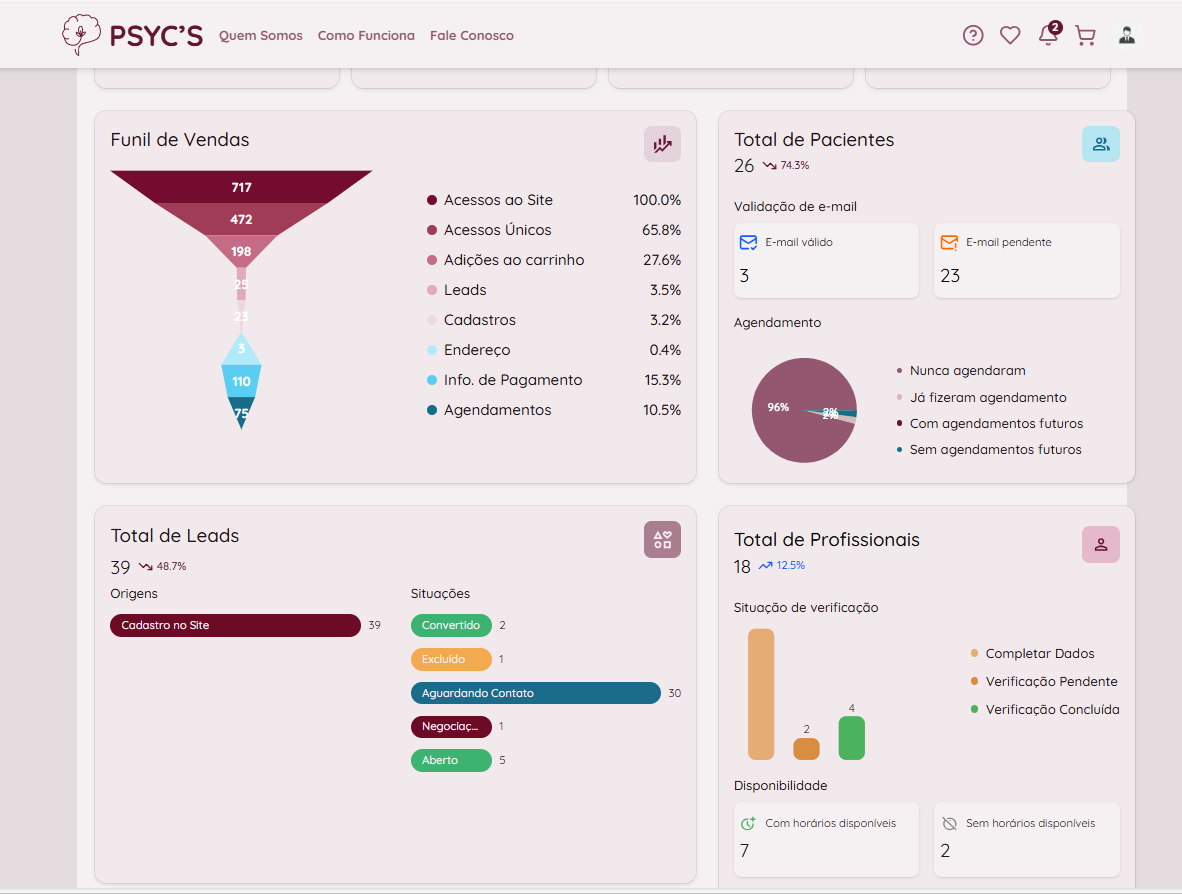The width and height of the screenshot is (1182, 894).
Task: Click the PSYC'S brain logo
Action: pyautogui.click(x=78, y=34)
